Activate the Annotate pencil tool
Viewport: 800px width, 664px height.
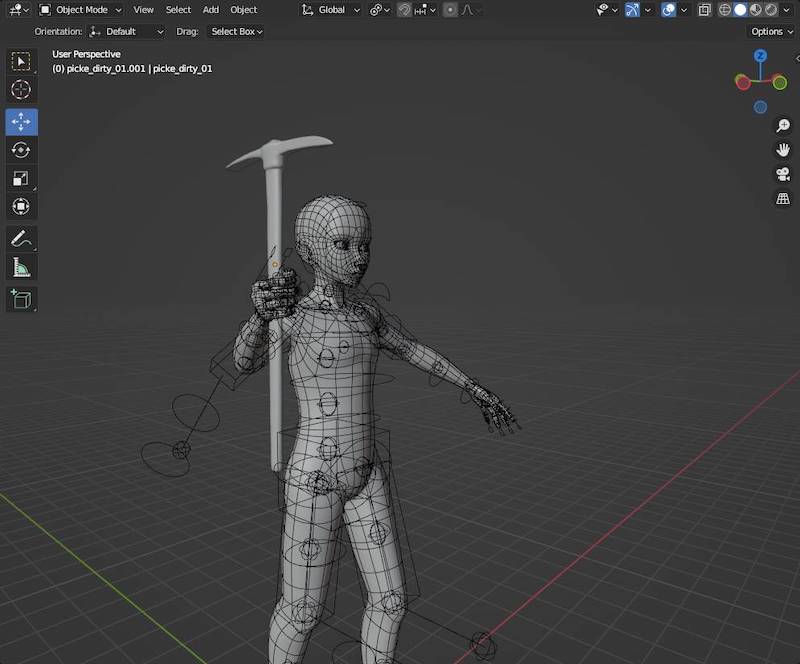pos(21,239)
